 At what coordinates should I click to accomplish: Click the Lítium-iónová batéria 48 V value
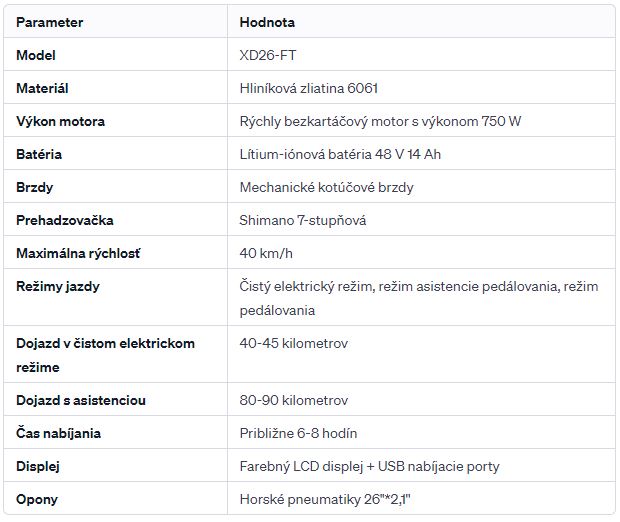click(340, 154)
